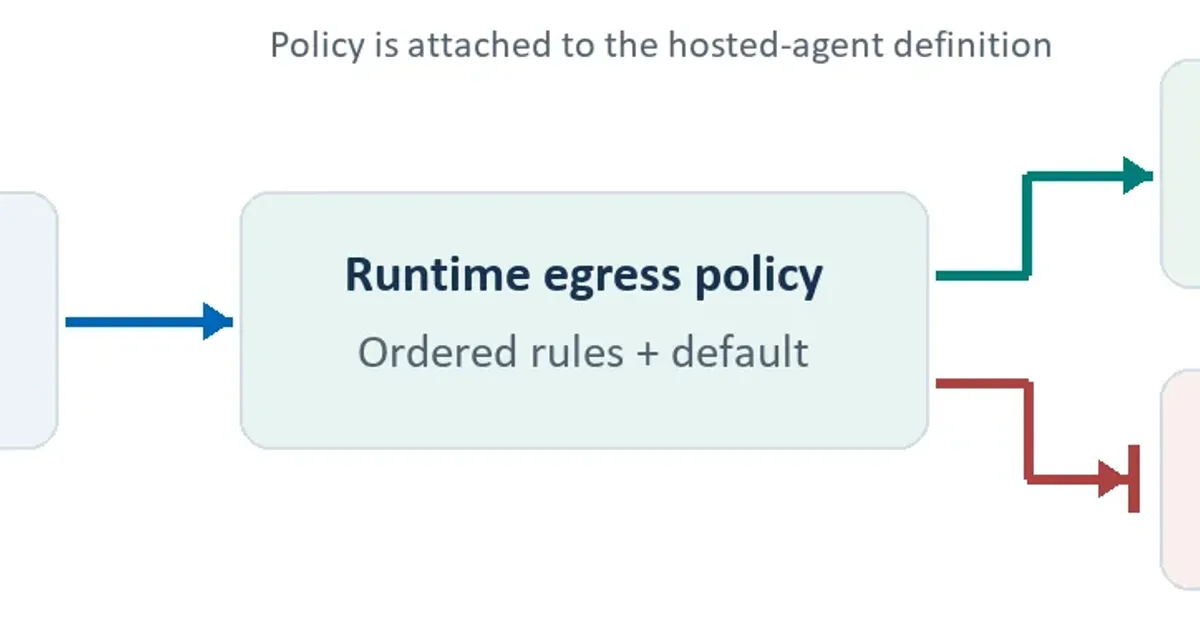Viewport: 1200px width, 630px height.
Task: Click the blue arrowhead entering the policy box
Action: pos(218,322)
